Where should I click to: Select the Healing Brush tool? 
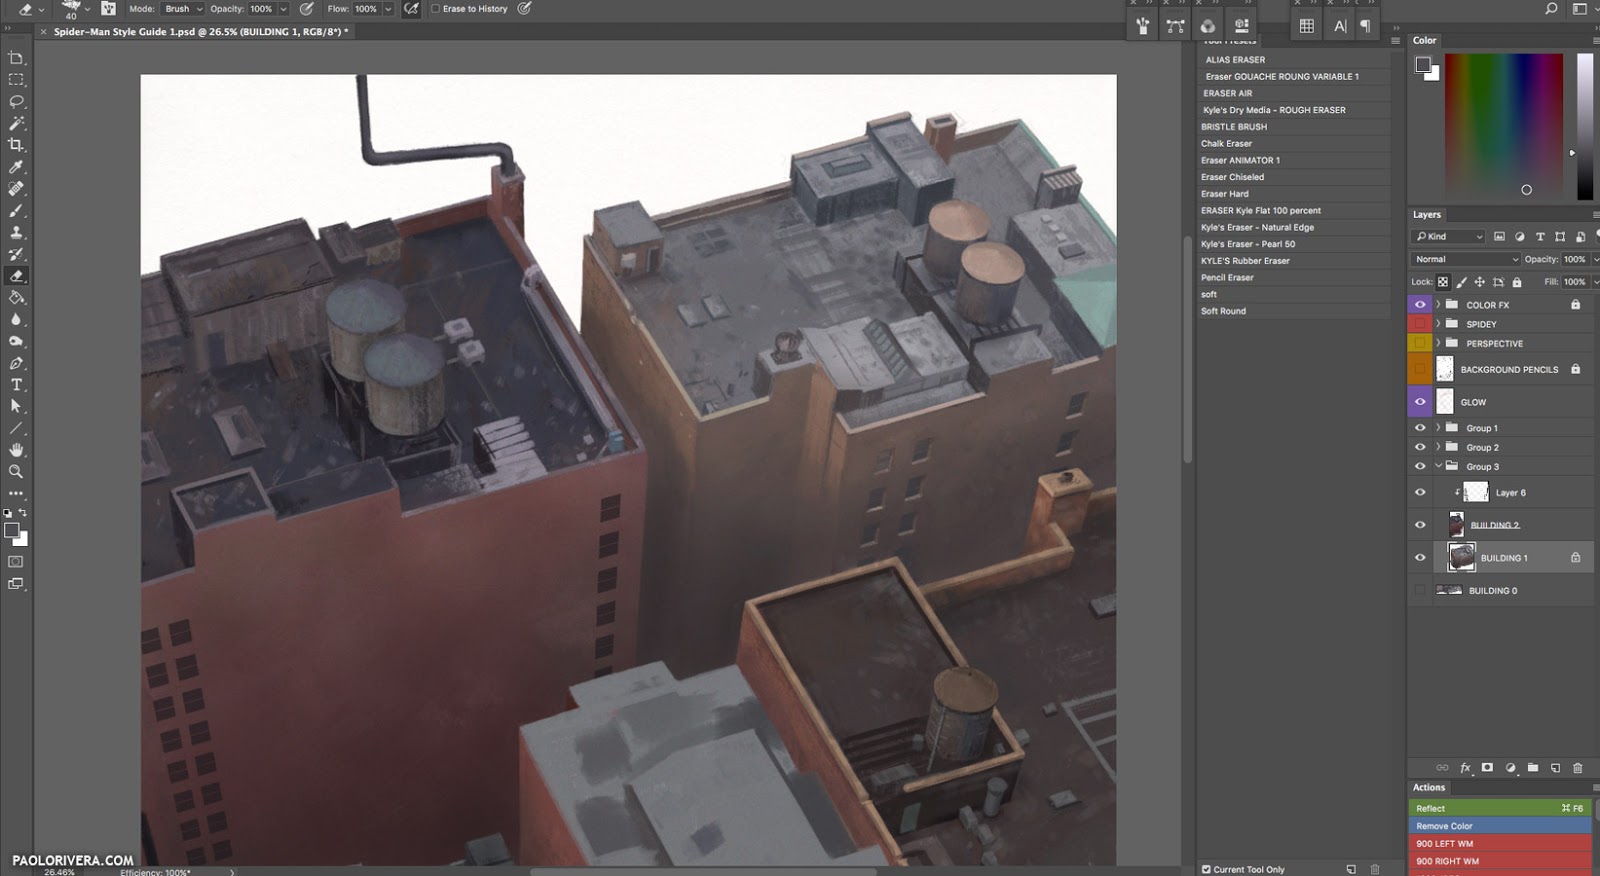(16, 189)
